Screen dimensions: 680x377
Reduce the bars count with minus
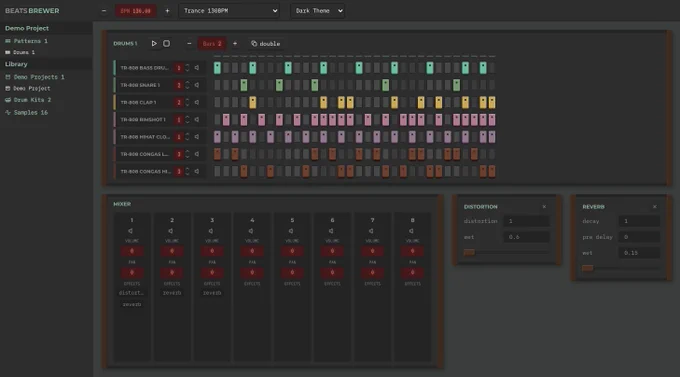tap(189, 43)
